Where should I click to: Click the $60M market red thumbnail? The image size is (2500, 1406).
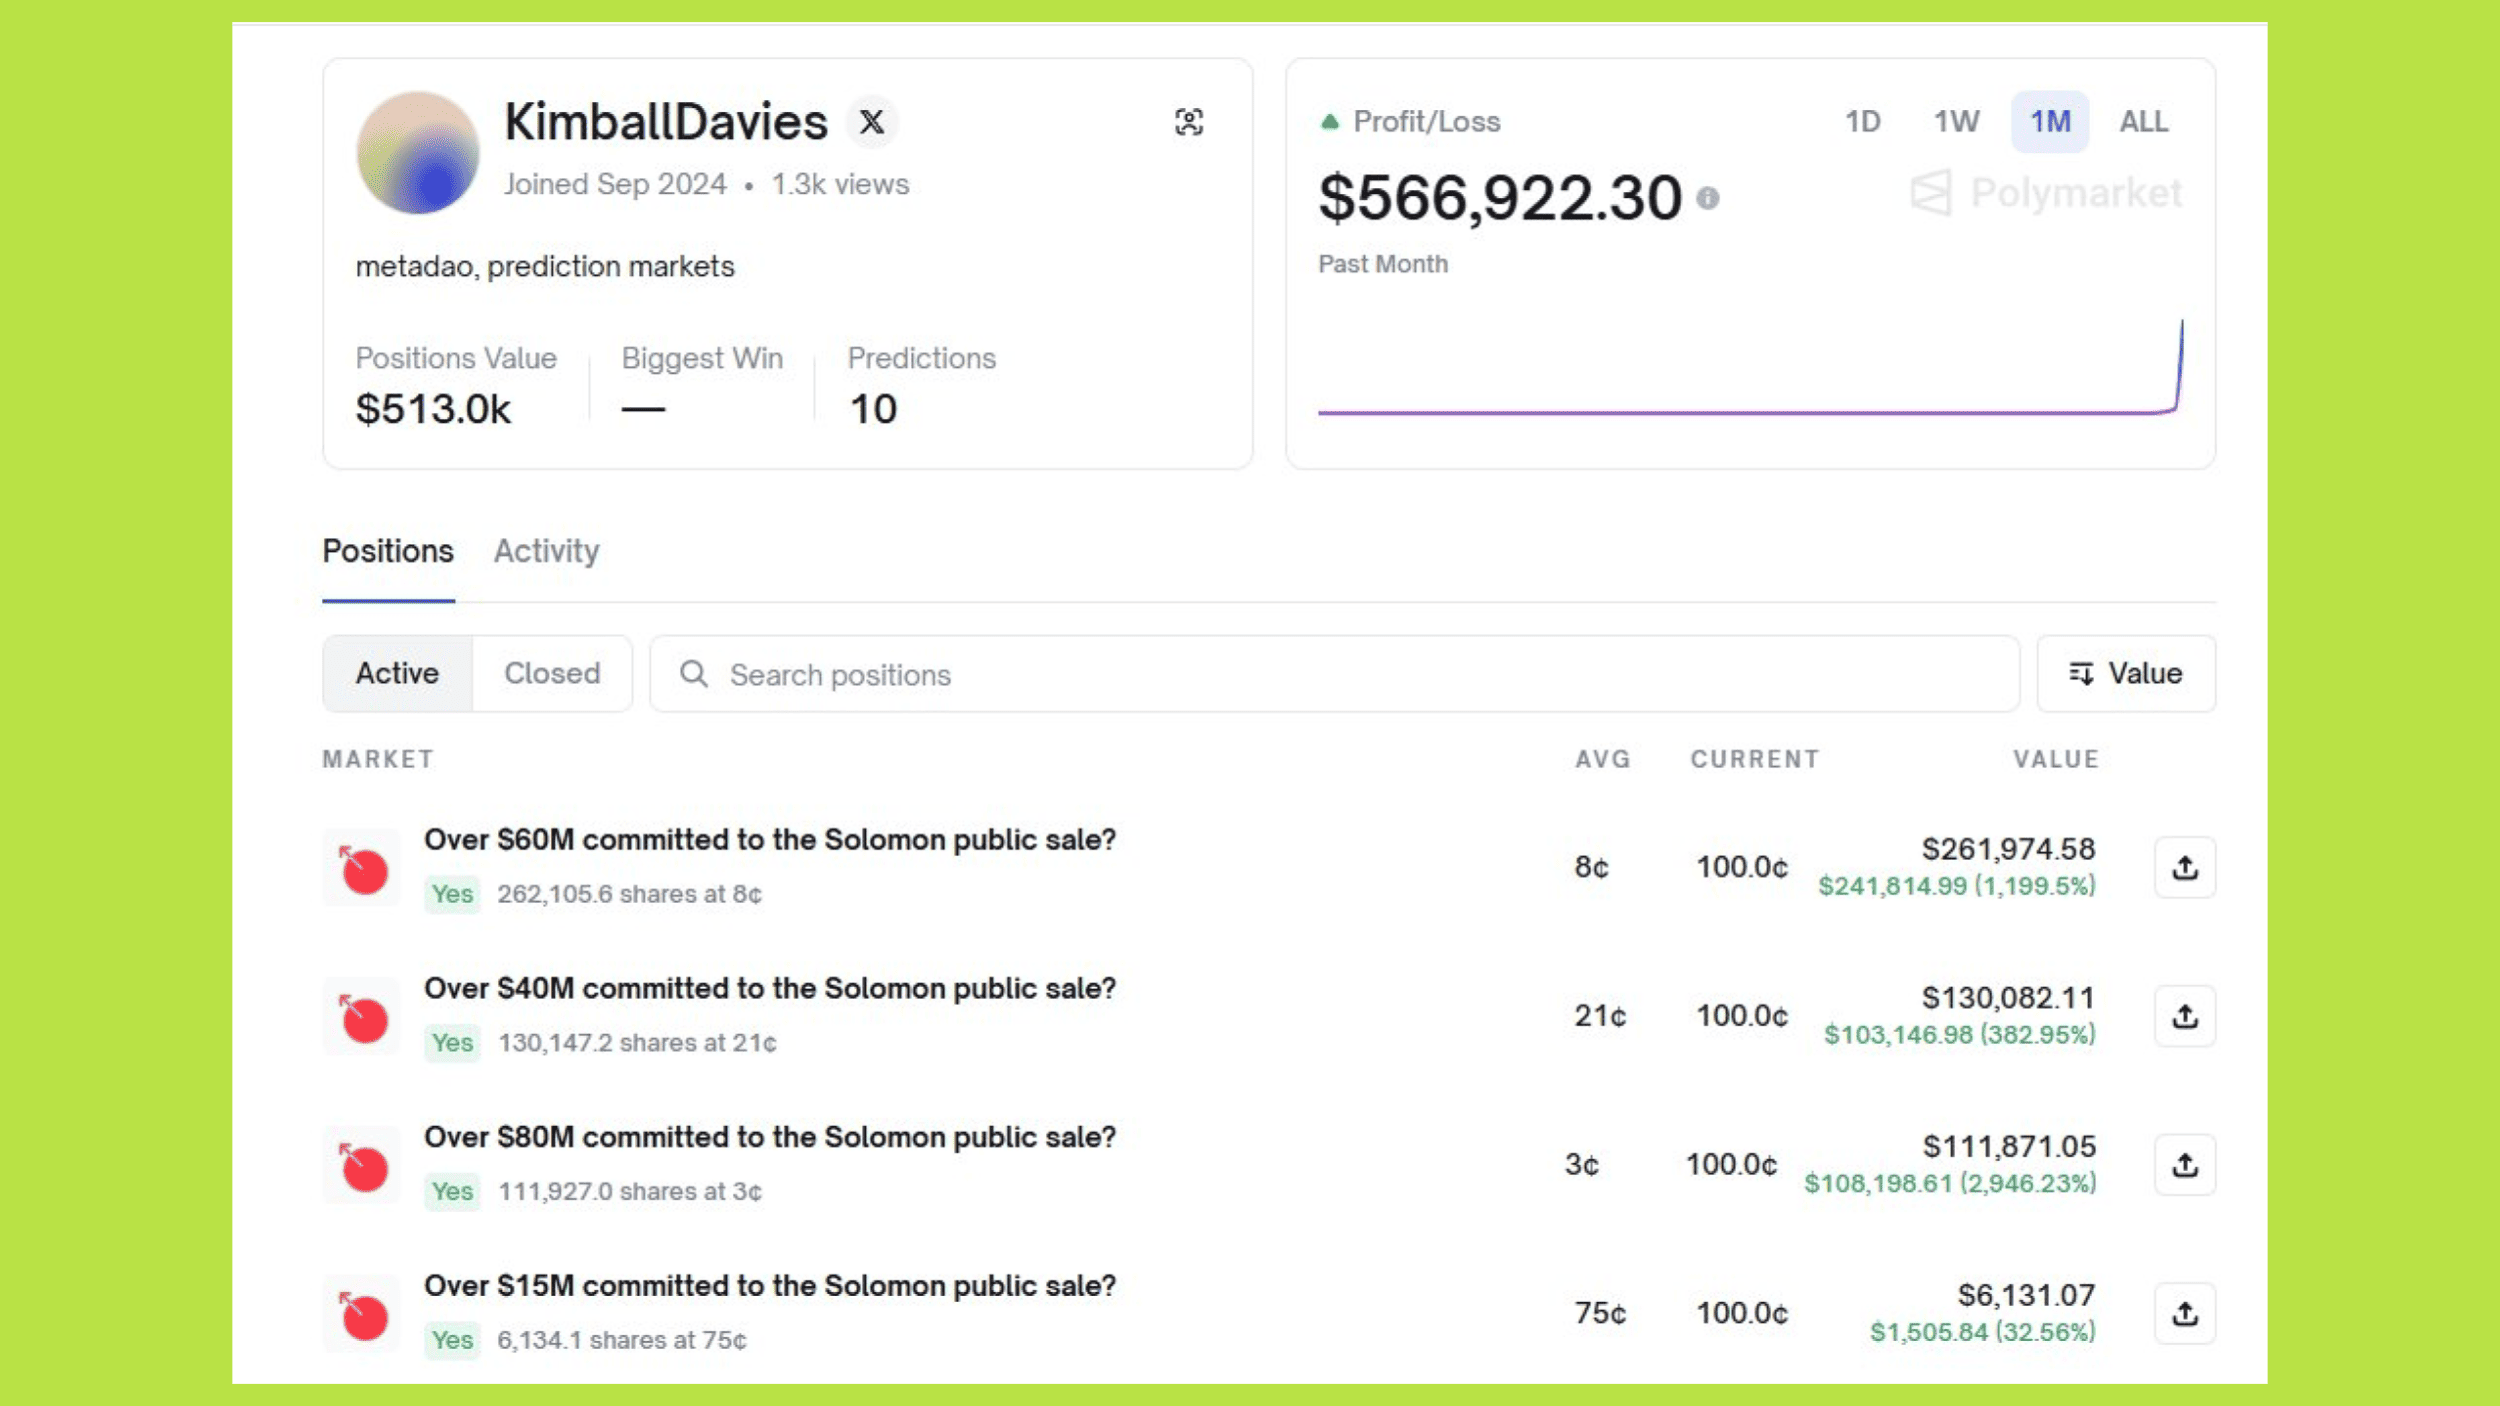[x=363, y=869]
